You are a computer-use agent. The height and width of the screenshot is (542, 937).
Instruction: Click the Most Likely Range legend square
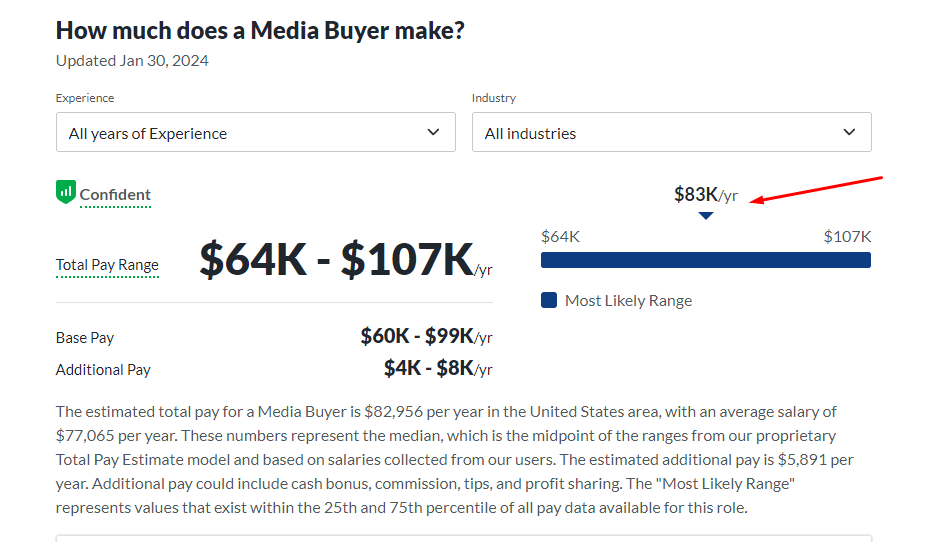point(549,300)
